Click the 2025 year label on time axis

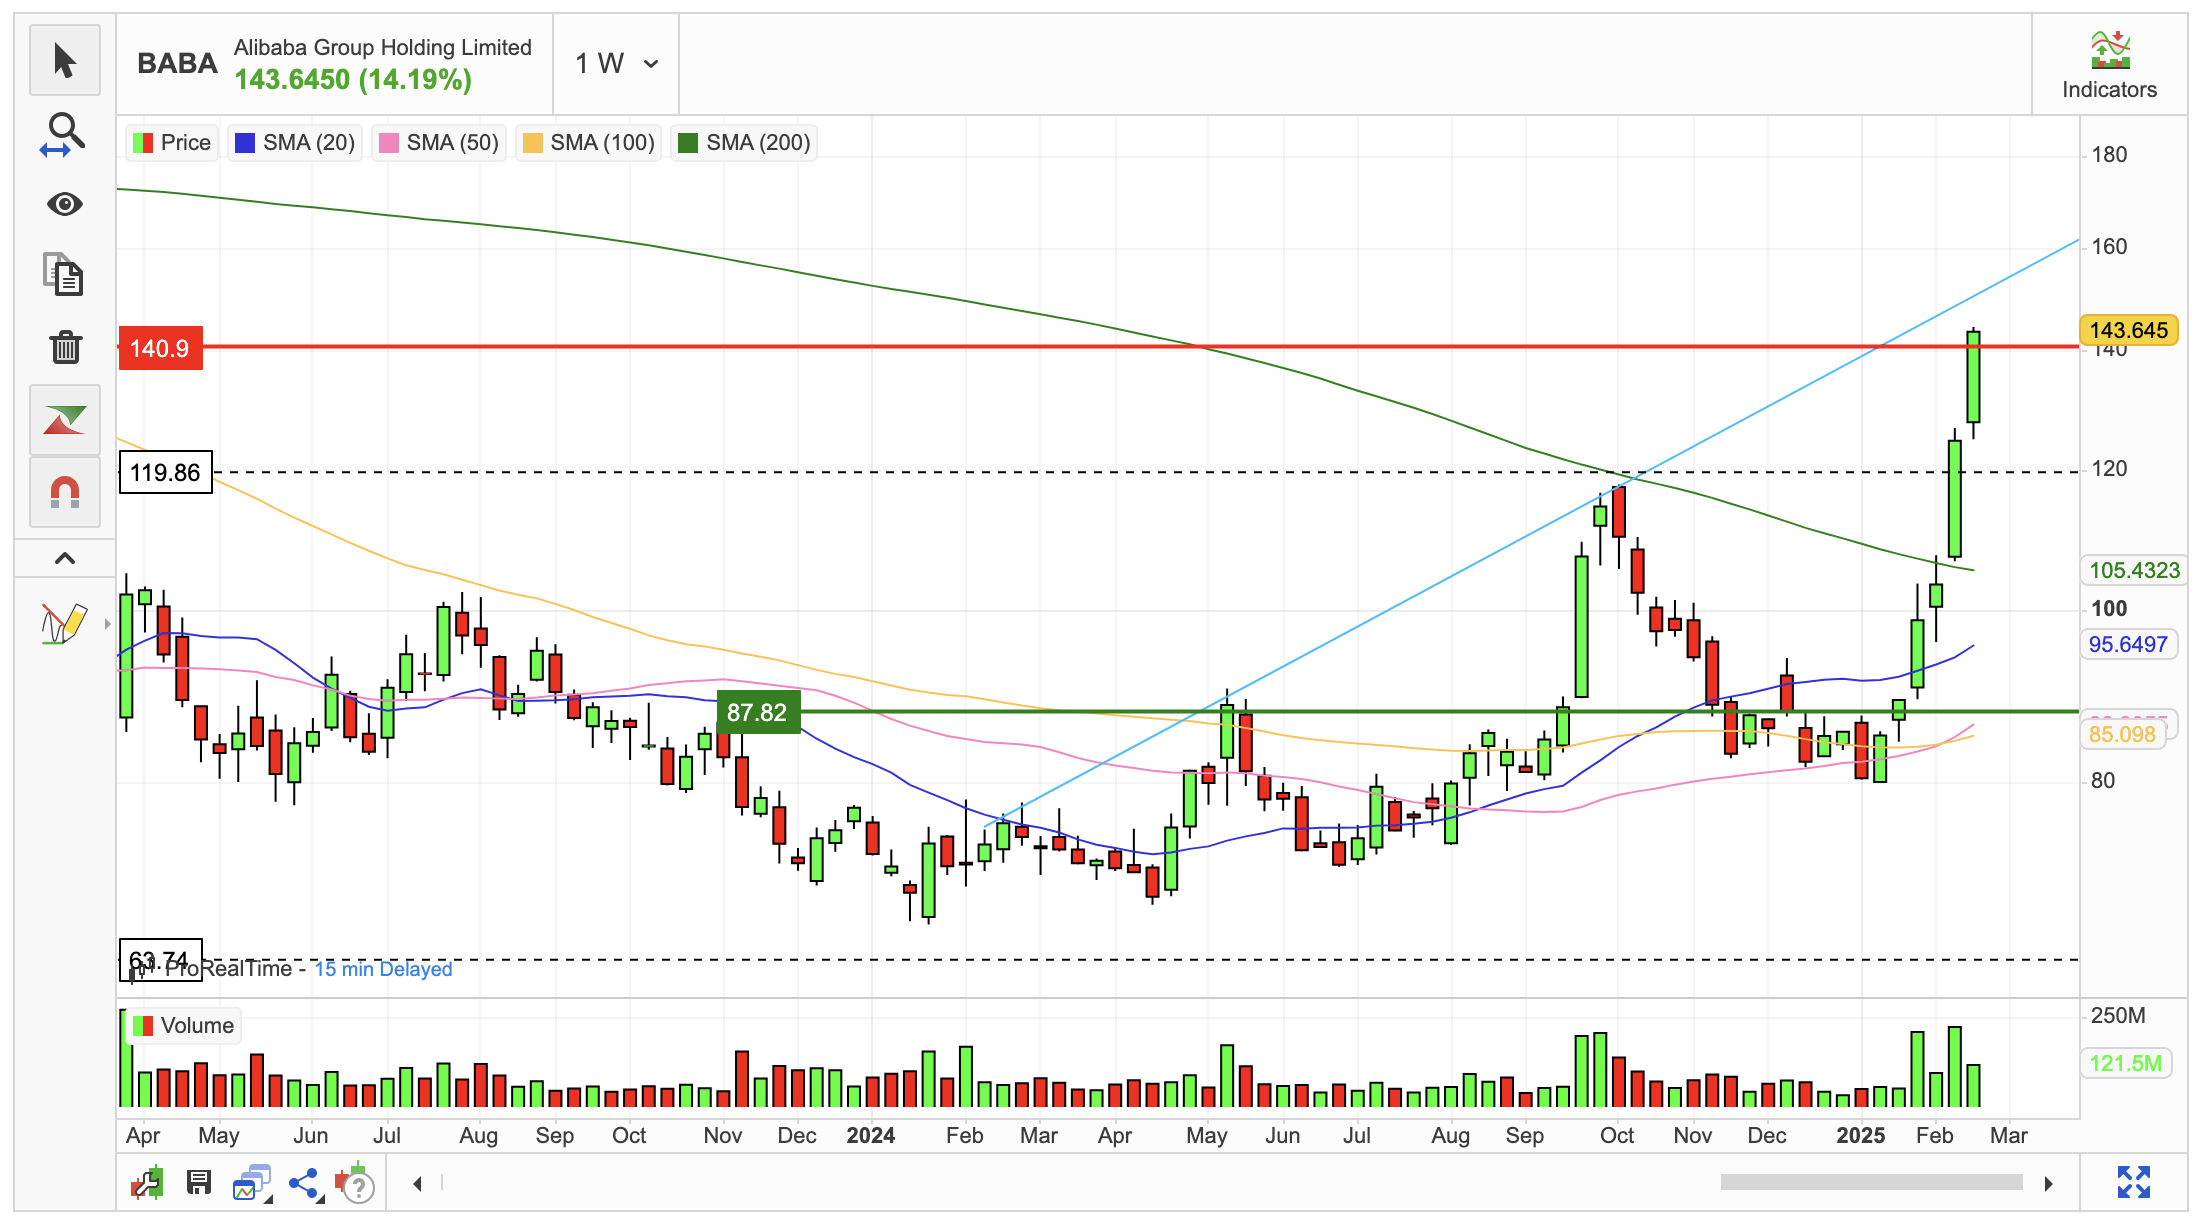coord(1860,1135)
